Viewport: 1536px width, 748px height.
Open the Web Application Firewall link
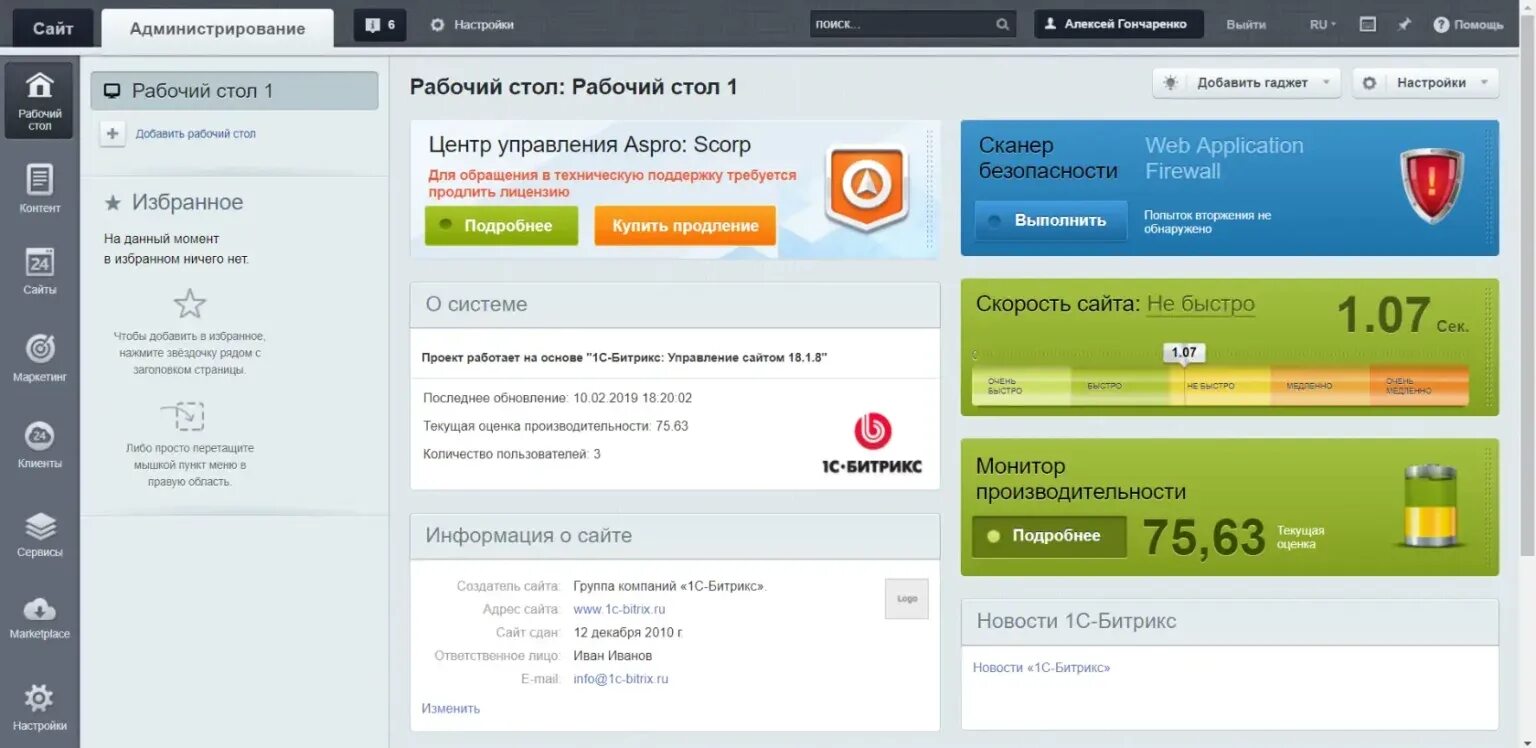[x=1224, y=158]
